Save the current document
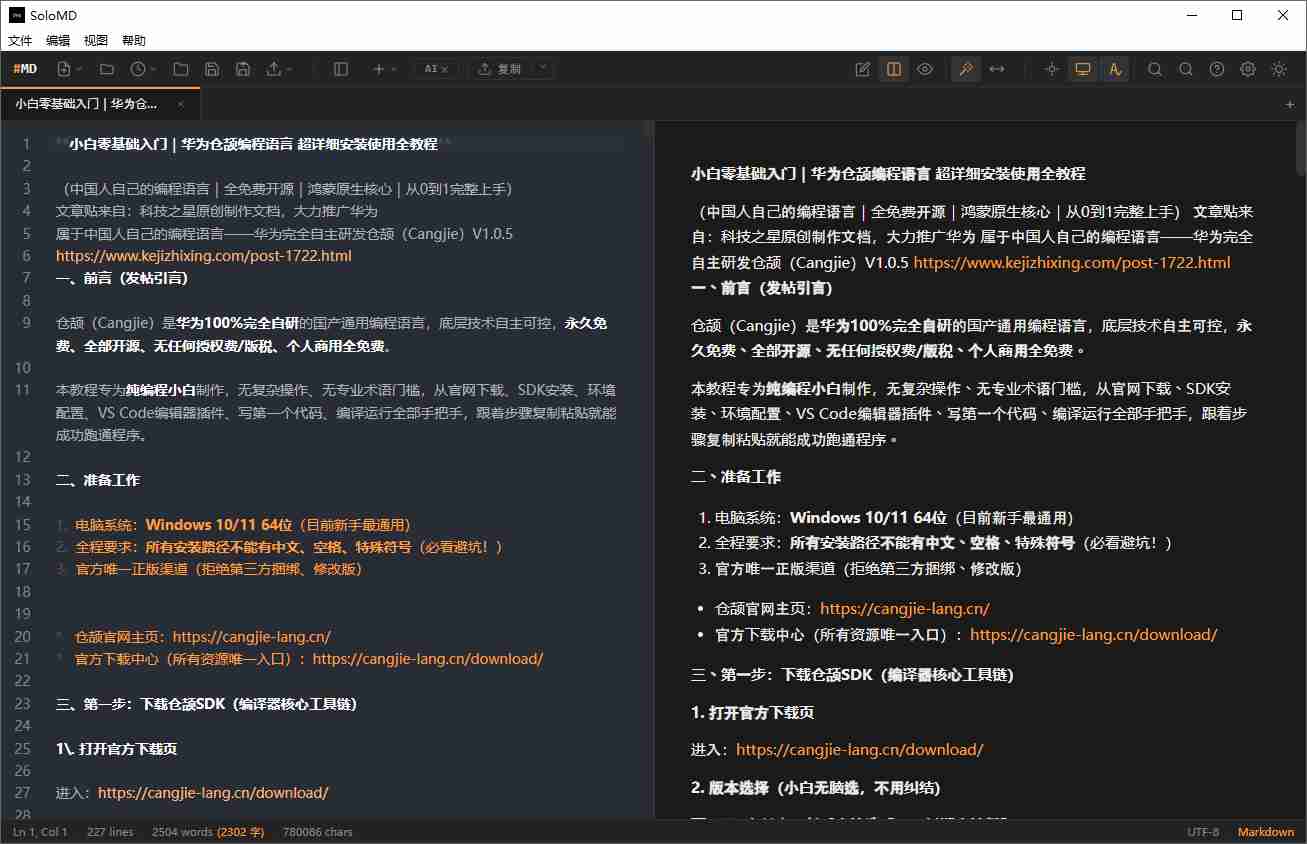Image resolution: width=1307 pixels, height=844 pixels. click(211, 68)
